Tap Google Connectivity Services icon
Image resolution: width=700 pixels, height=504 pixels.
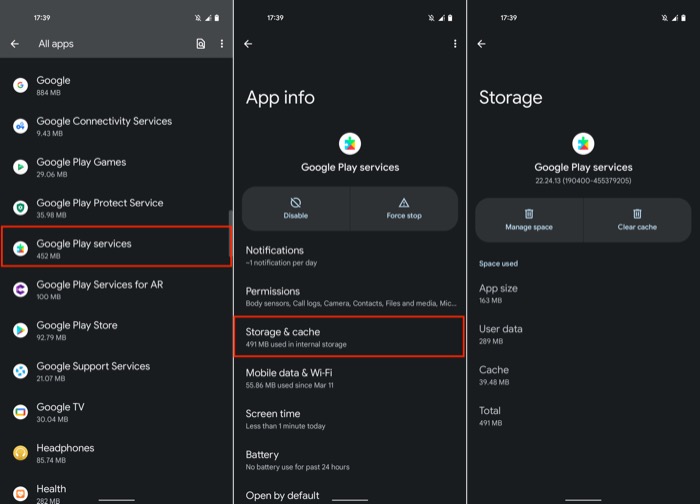(20, 126)
